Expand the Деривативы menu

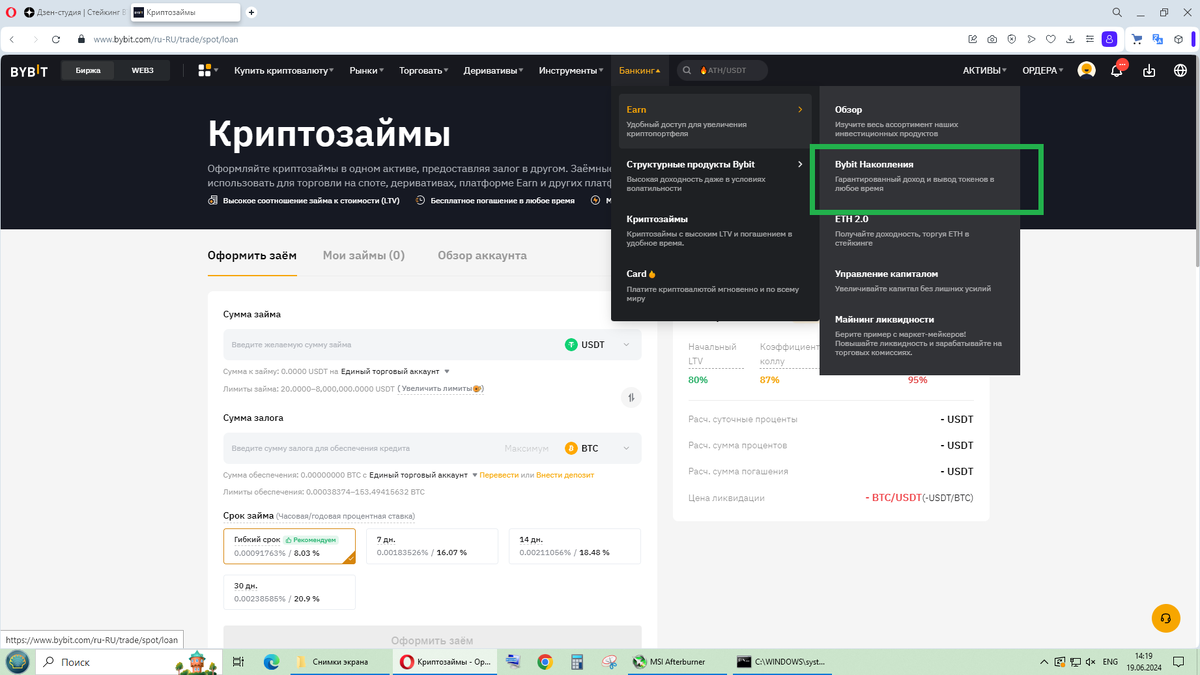point(494,71)
